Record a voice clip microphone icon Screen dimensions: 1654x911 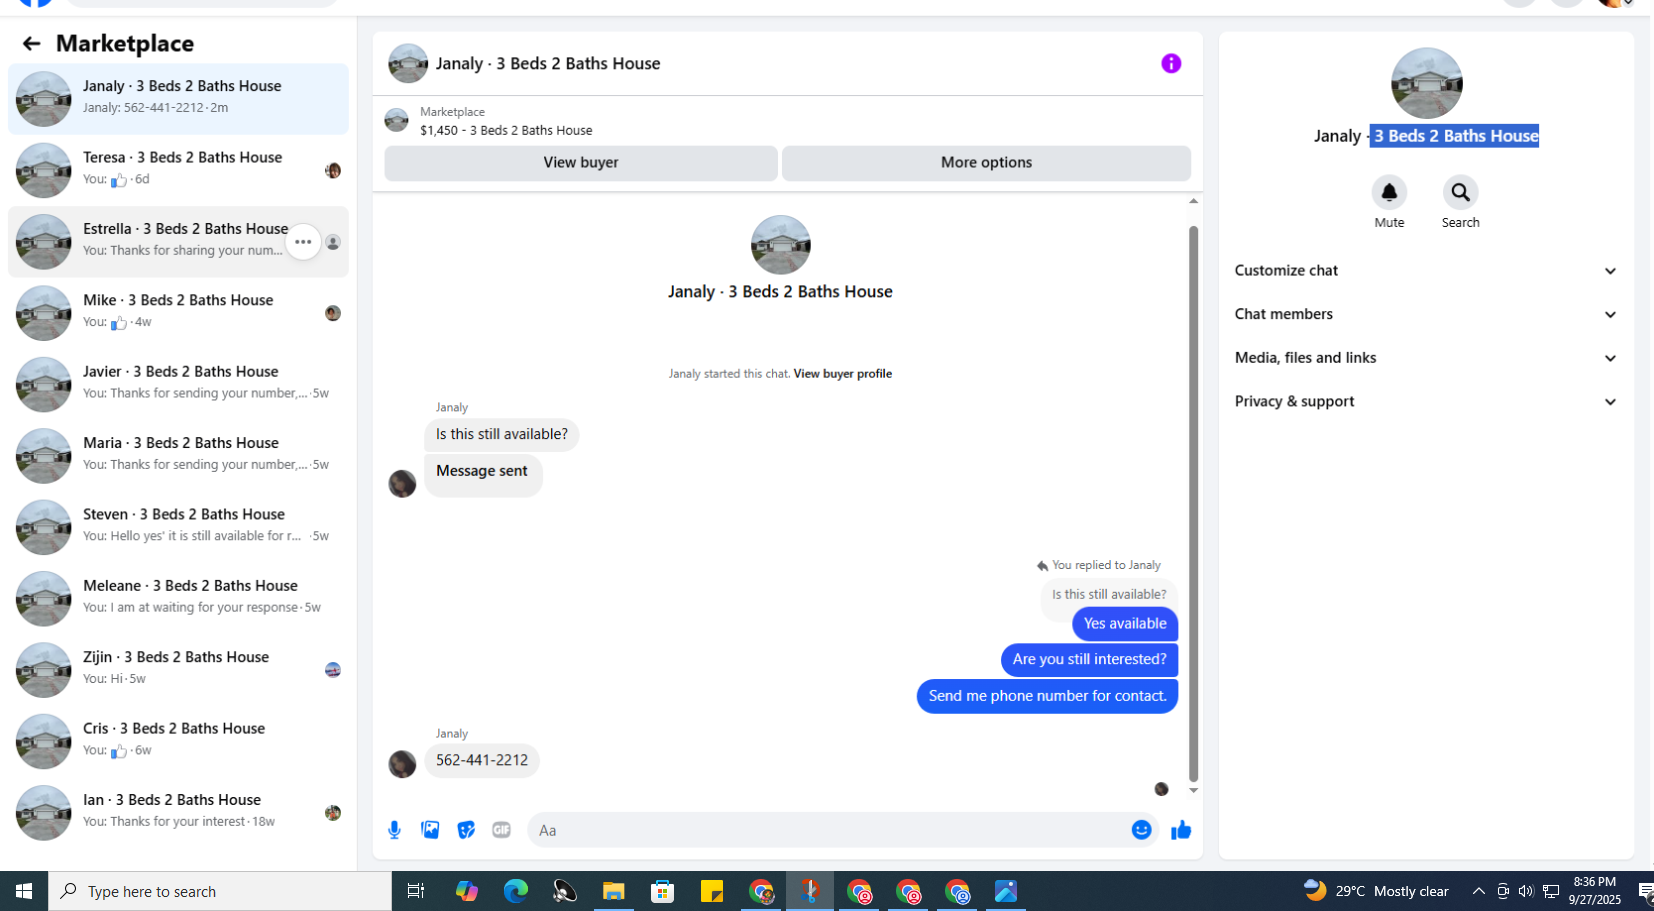point(394,830)
